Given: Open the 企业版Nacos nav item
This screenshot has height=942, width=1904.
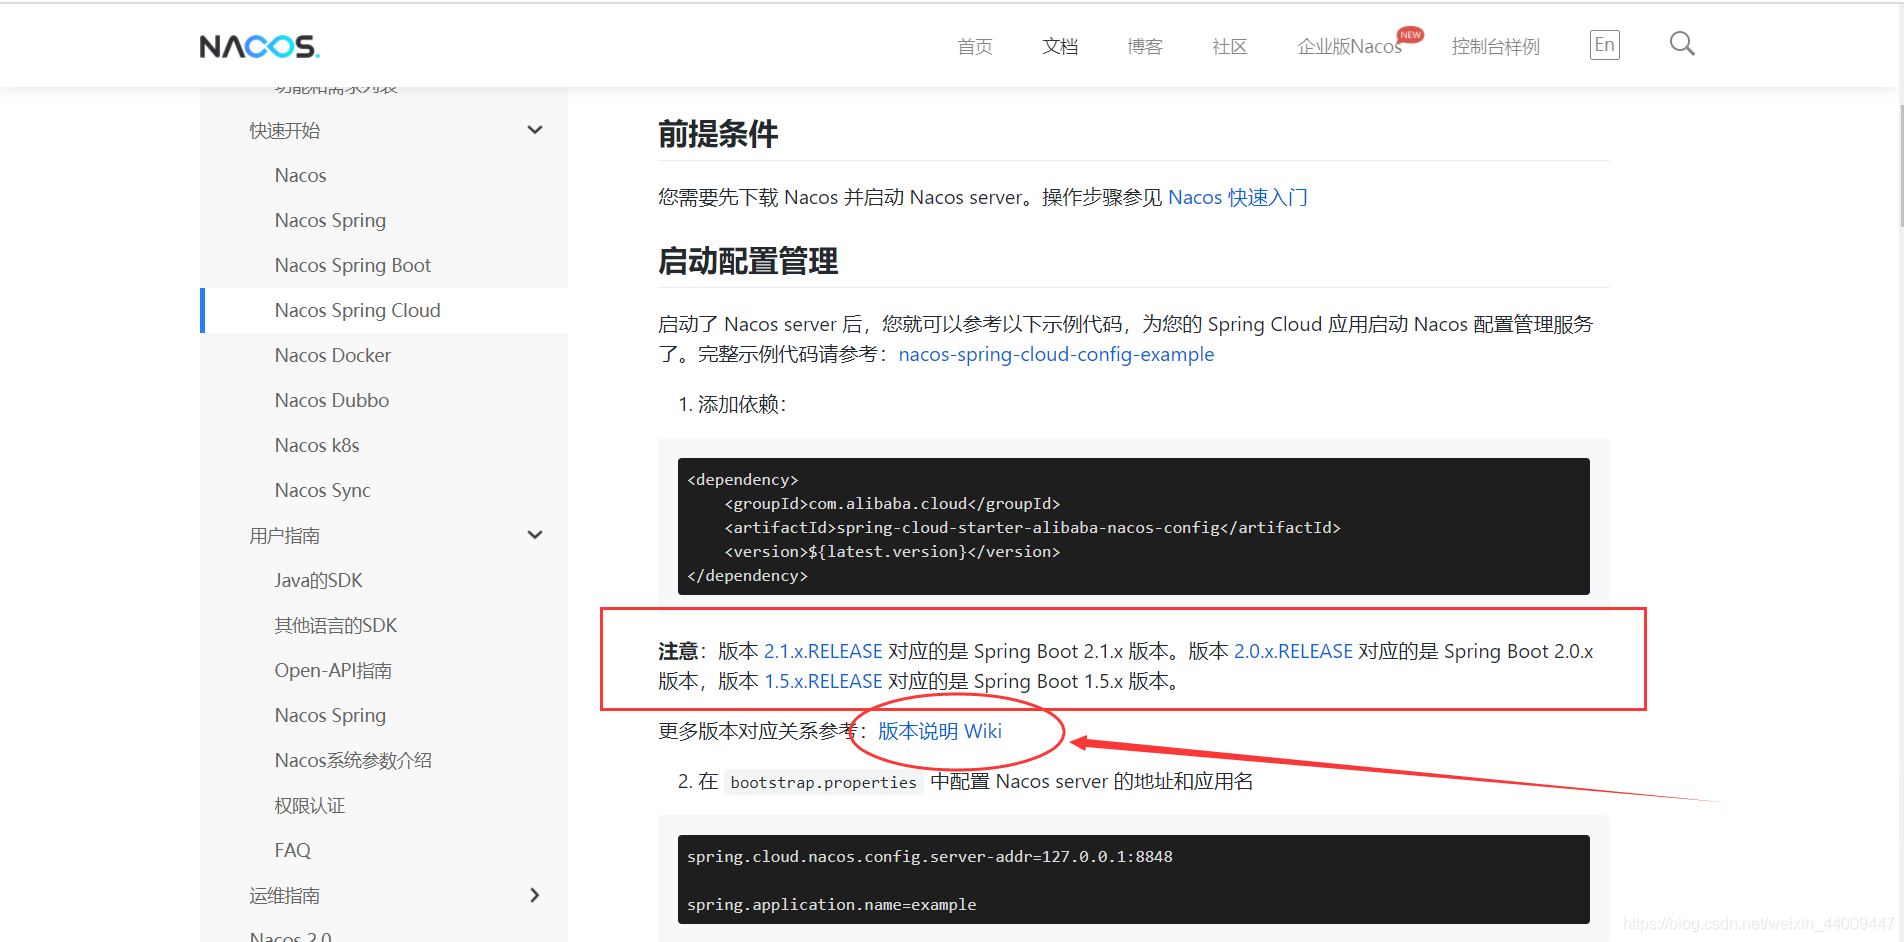Looking at the screenshot, I should (x=1349, y=47).
